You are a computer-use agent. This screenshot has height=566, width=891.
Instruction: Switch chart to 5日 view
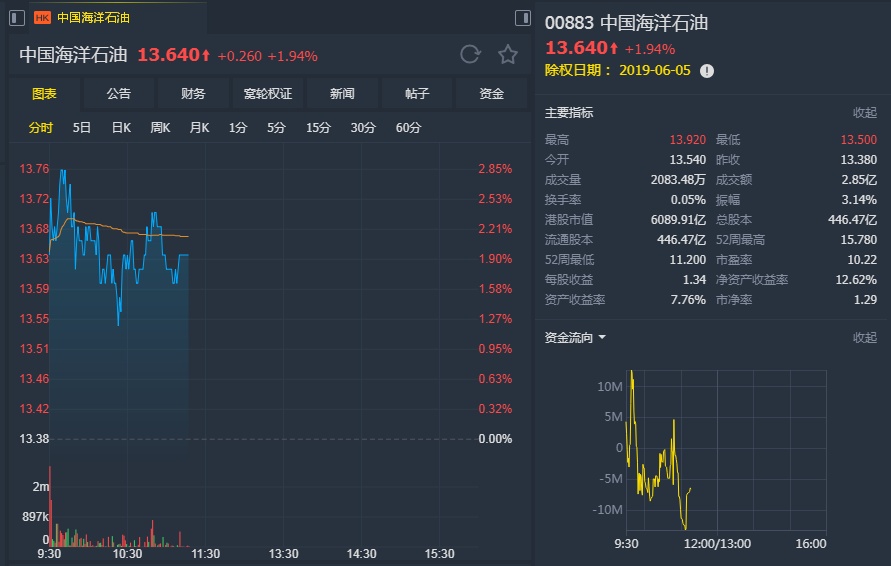click(82, 127)
